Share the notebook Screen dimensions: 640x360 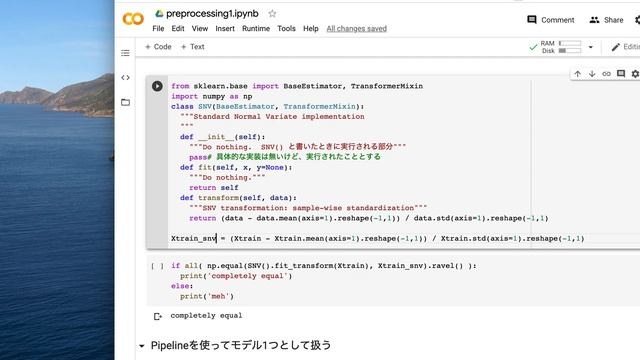pos(607,20)
